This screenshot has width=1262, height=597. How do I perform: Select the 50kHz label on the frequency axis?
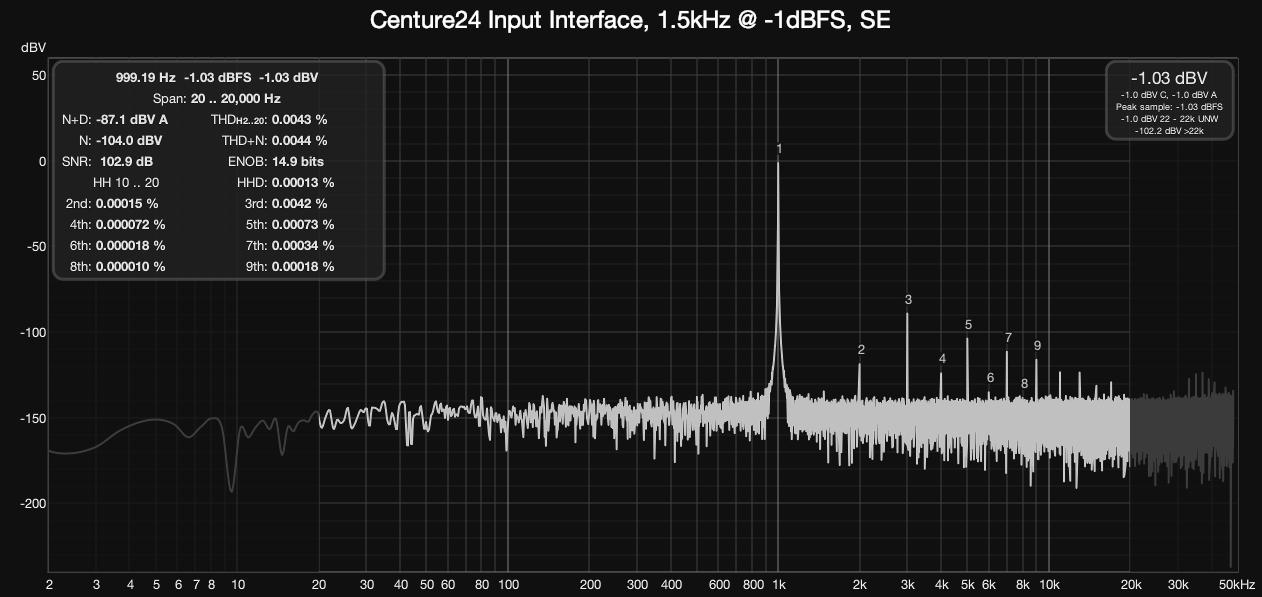click(x=1236, y=585)
